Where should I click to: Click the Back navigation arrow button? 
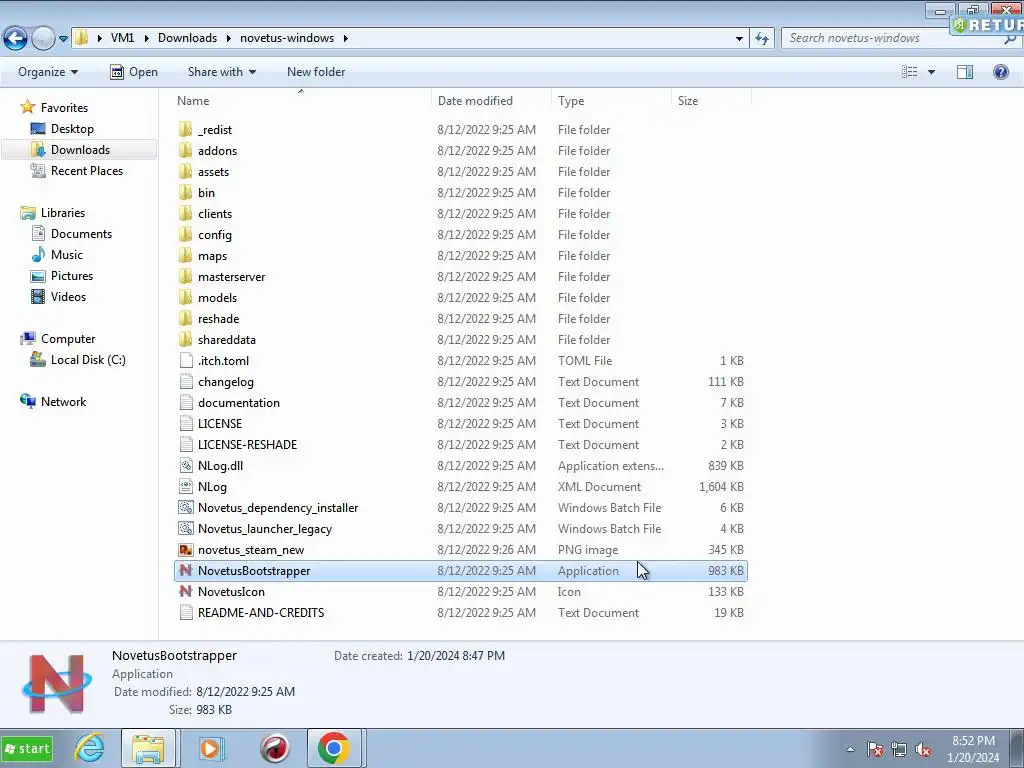pyautogui.click(x=16, y=38)
